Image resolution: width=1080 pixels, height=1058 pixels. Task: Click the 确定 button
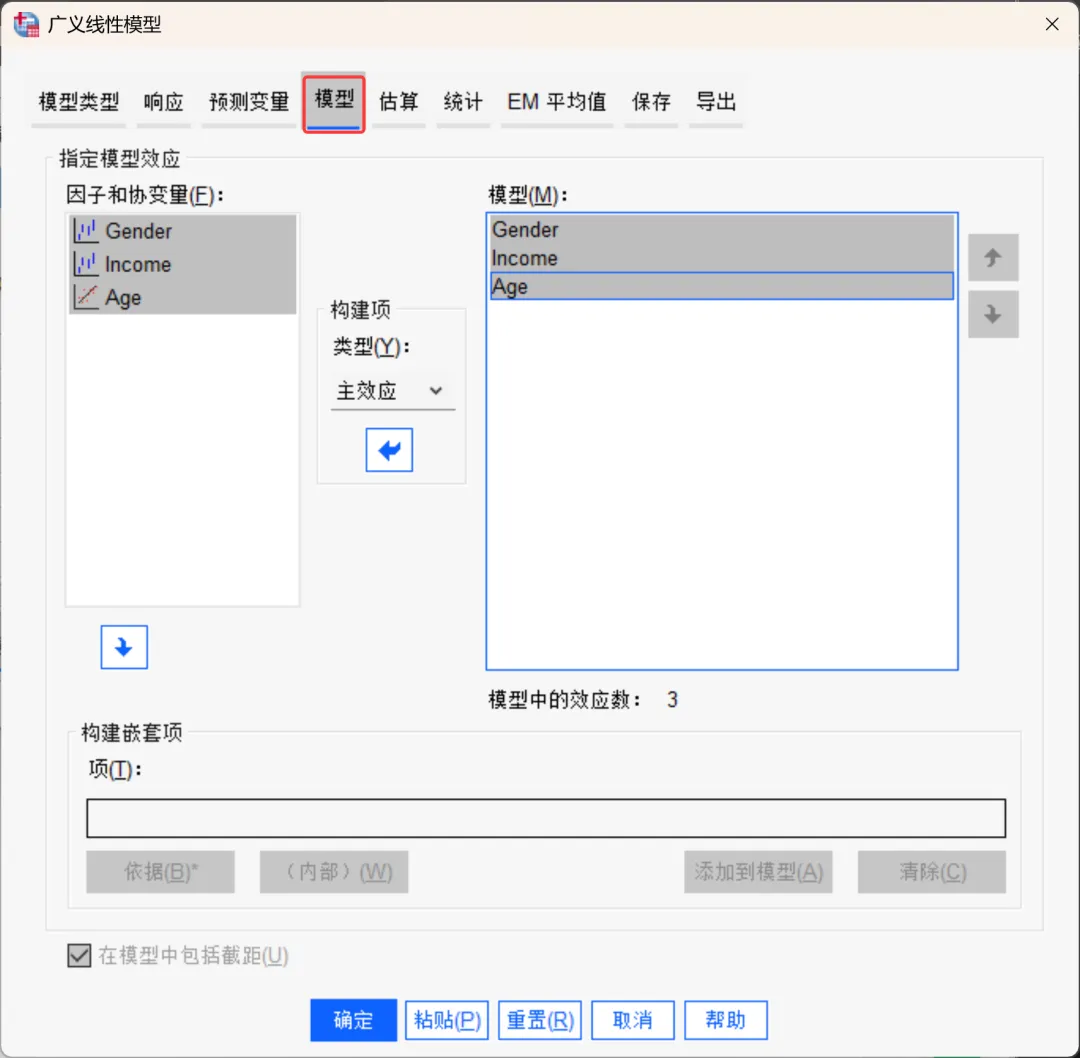353,1019
